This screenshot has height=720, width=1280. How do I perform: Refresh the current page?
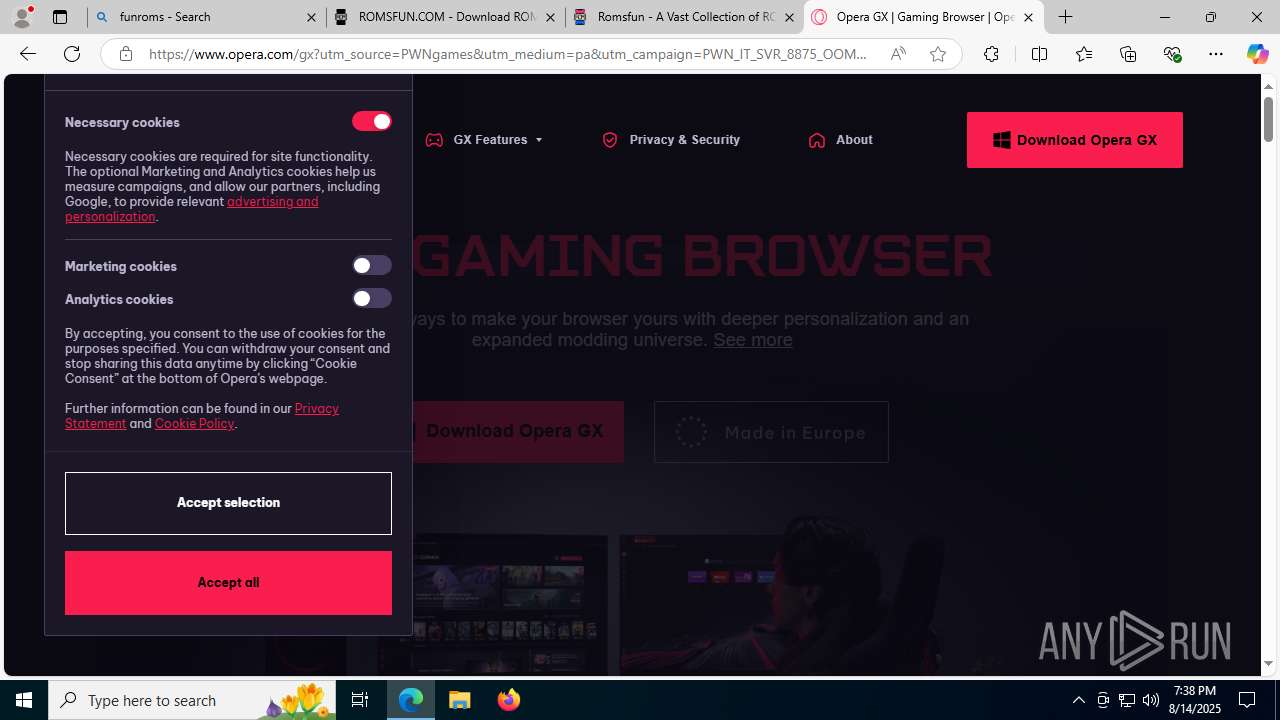tap(72, 54)
